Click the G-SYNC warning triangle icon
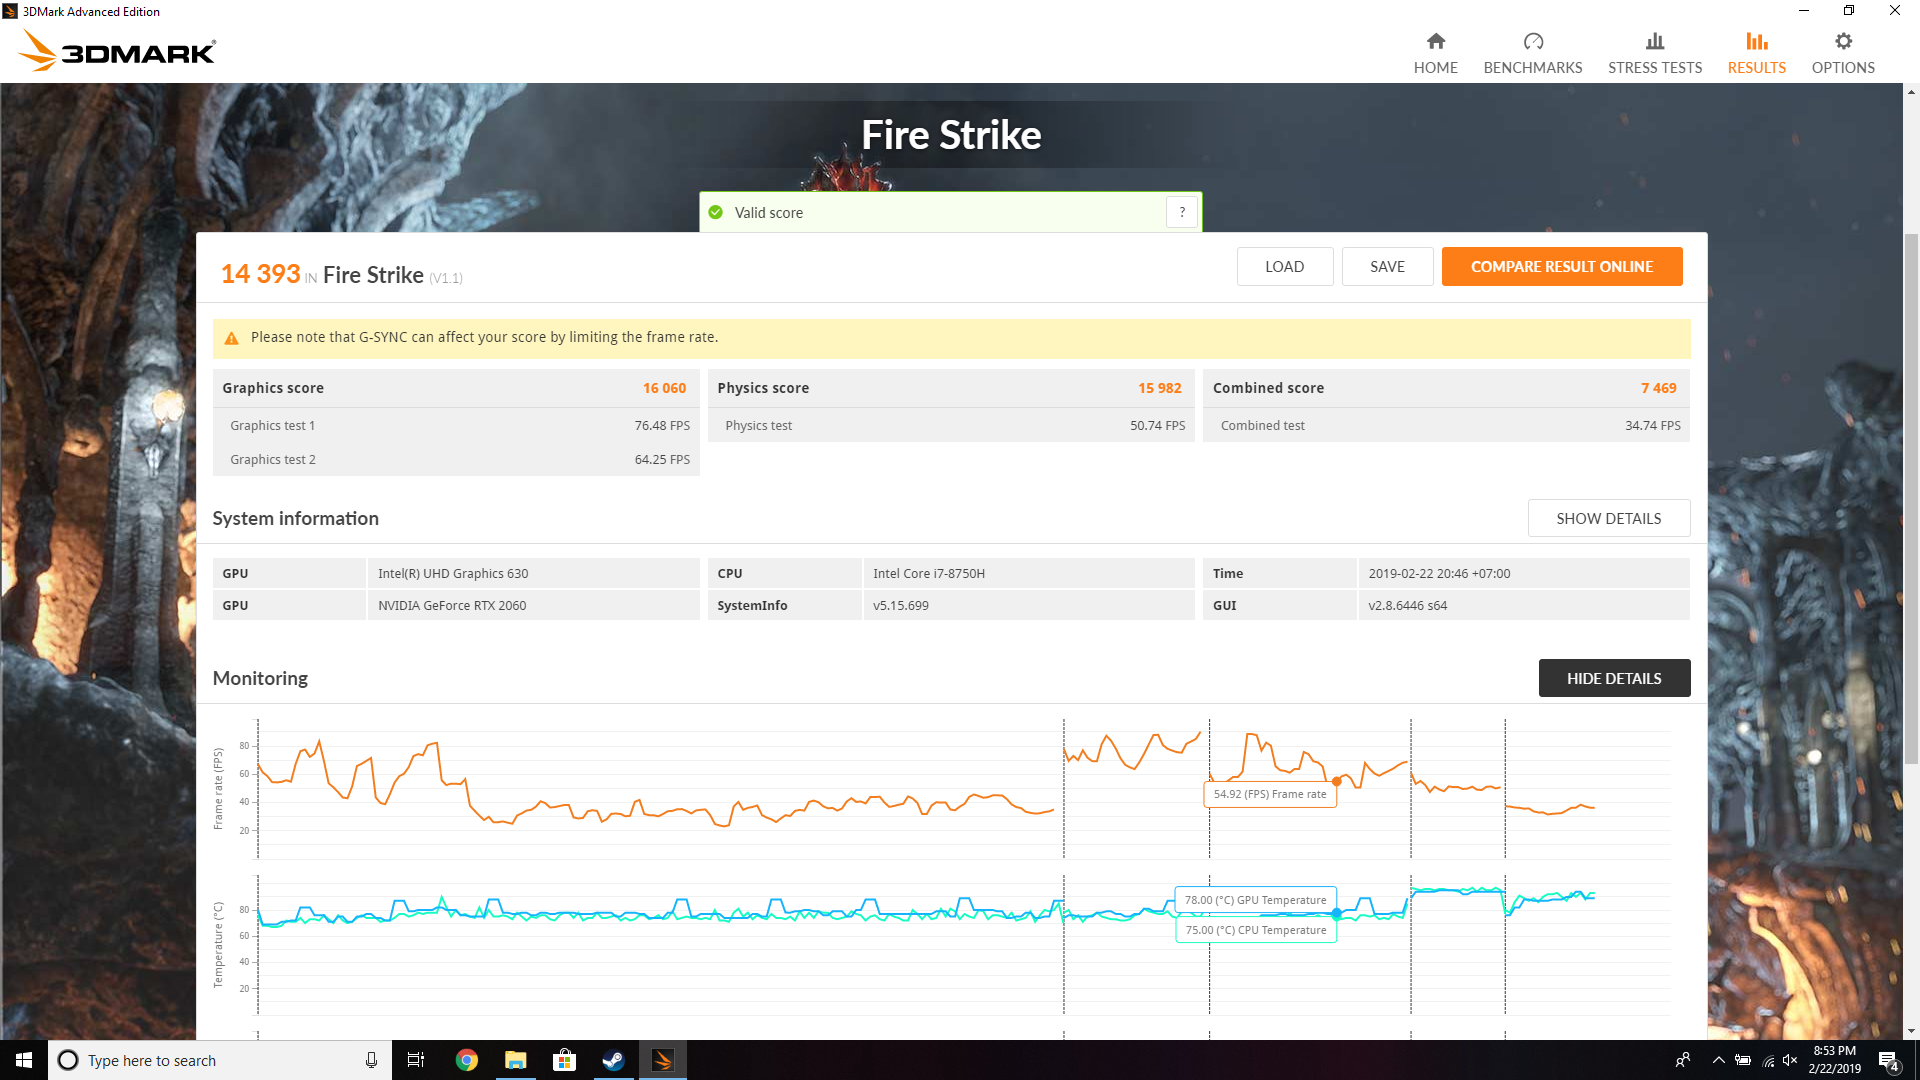This screenshot has height=1080, width=1920. click(x=231, y=338)
